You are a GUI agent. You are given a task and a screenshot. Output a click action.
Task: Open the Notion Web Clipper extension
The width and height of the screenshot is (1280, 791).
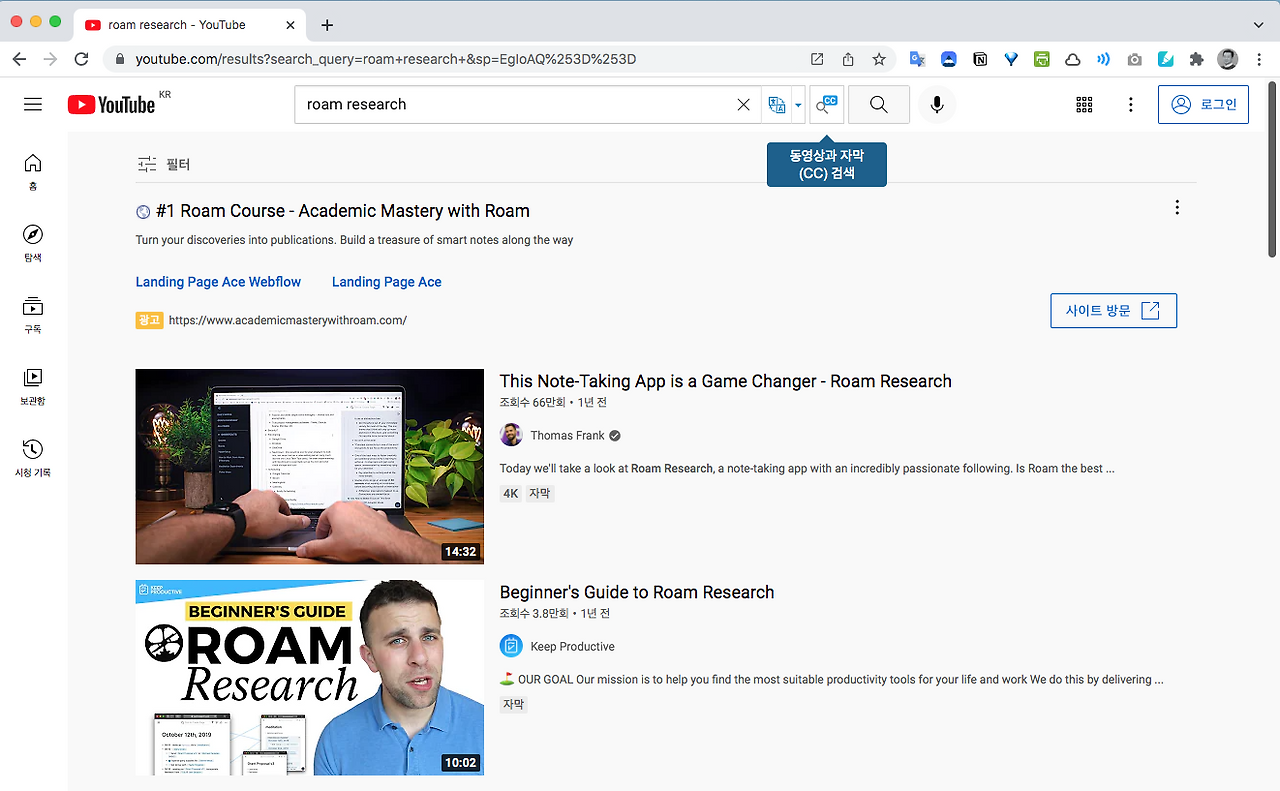[x=980, y=59]
